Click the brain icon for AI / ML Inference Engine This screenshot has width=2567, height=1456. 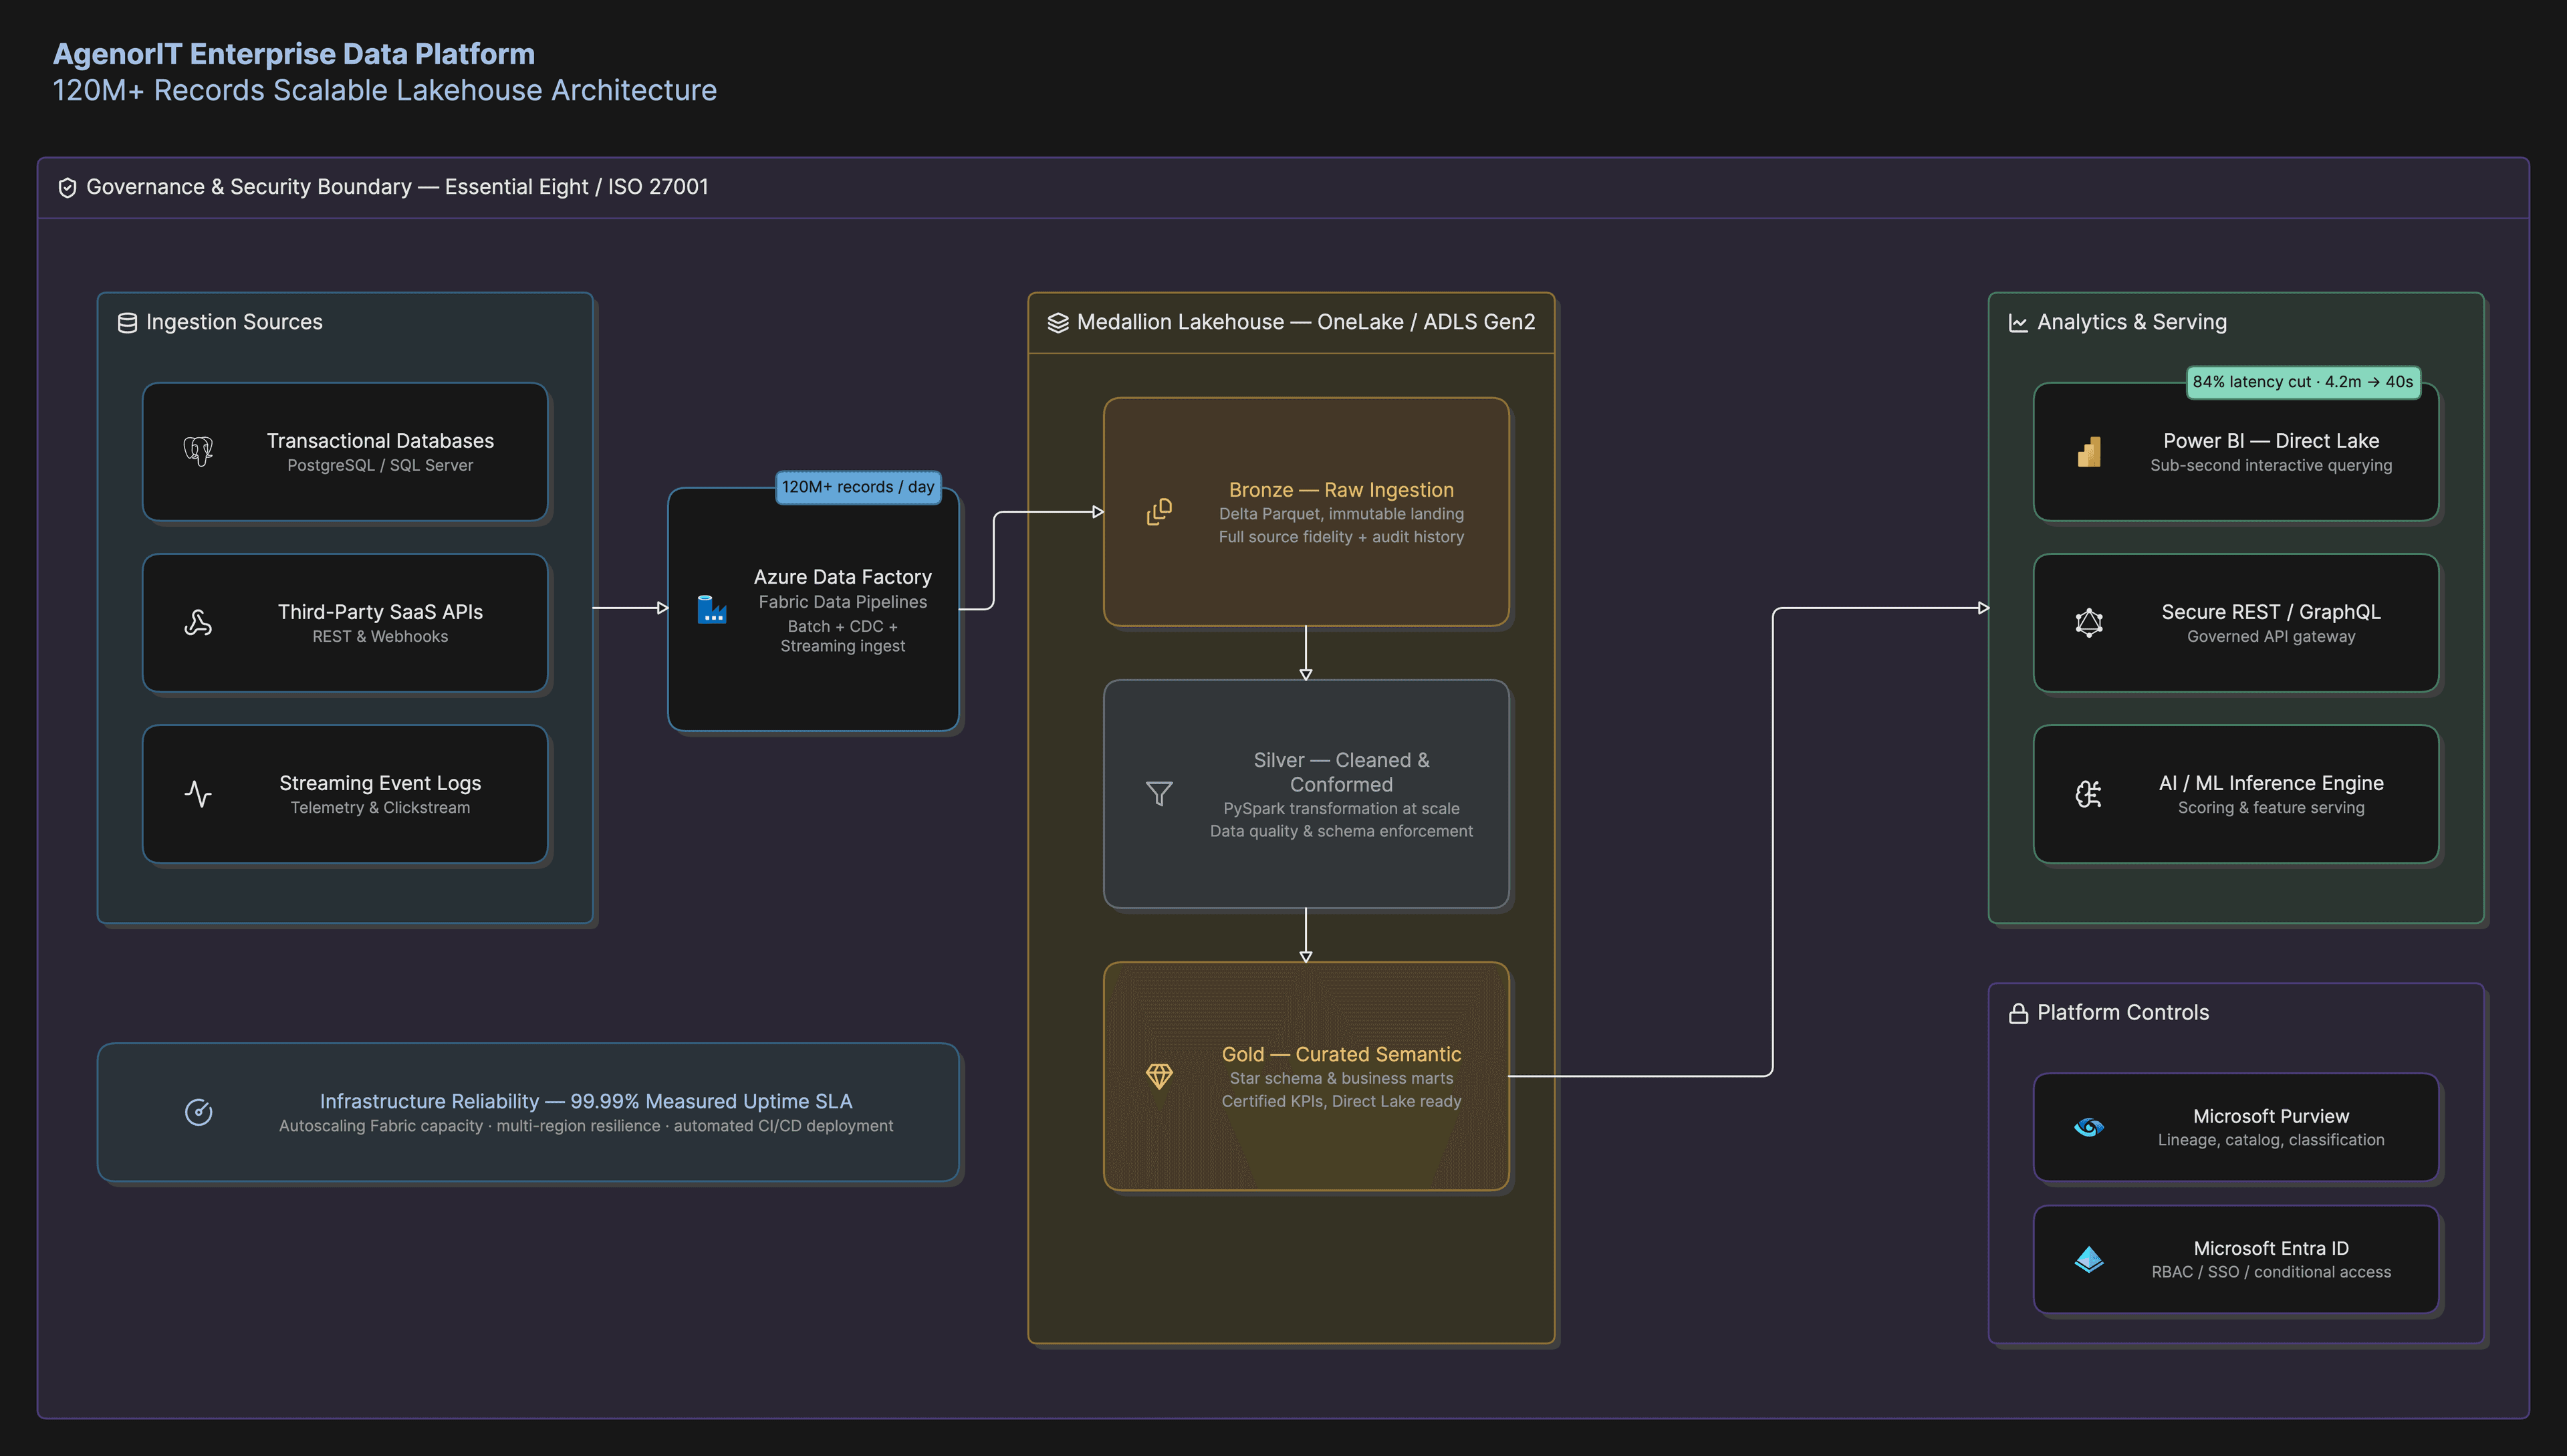[2089, 794]
